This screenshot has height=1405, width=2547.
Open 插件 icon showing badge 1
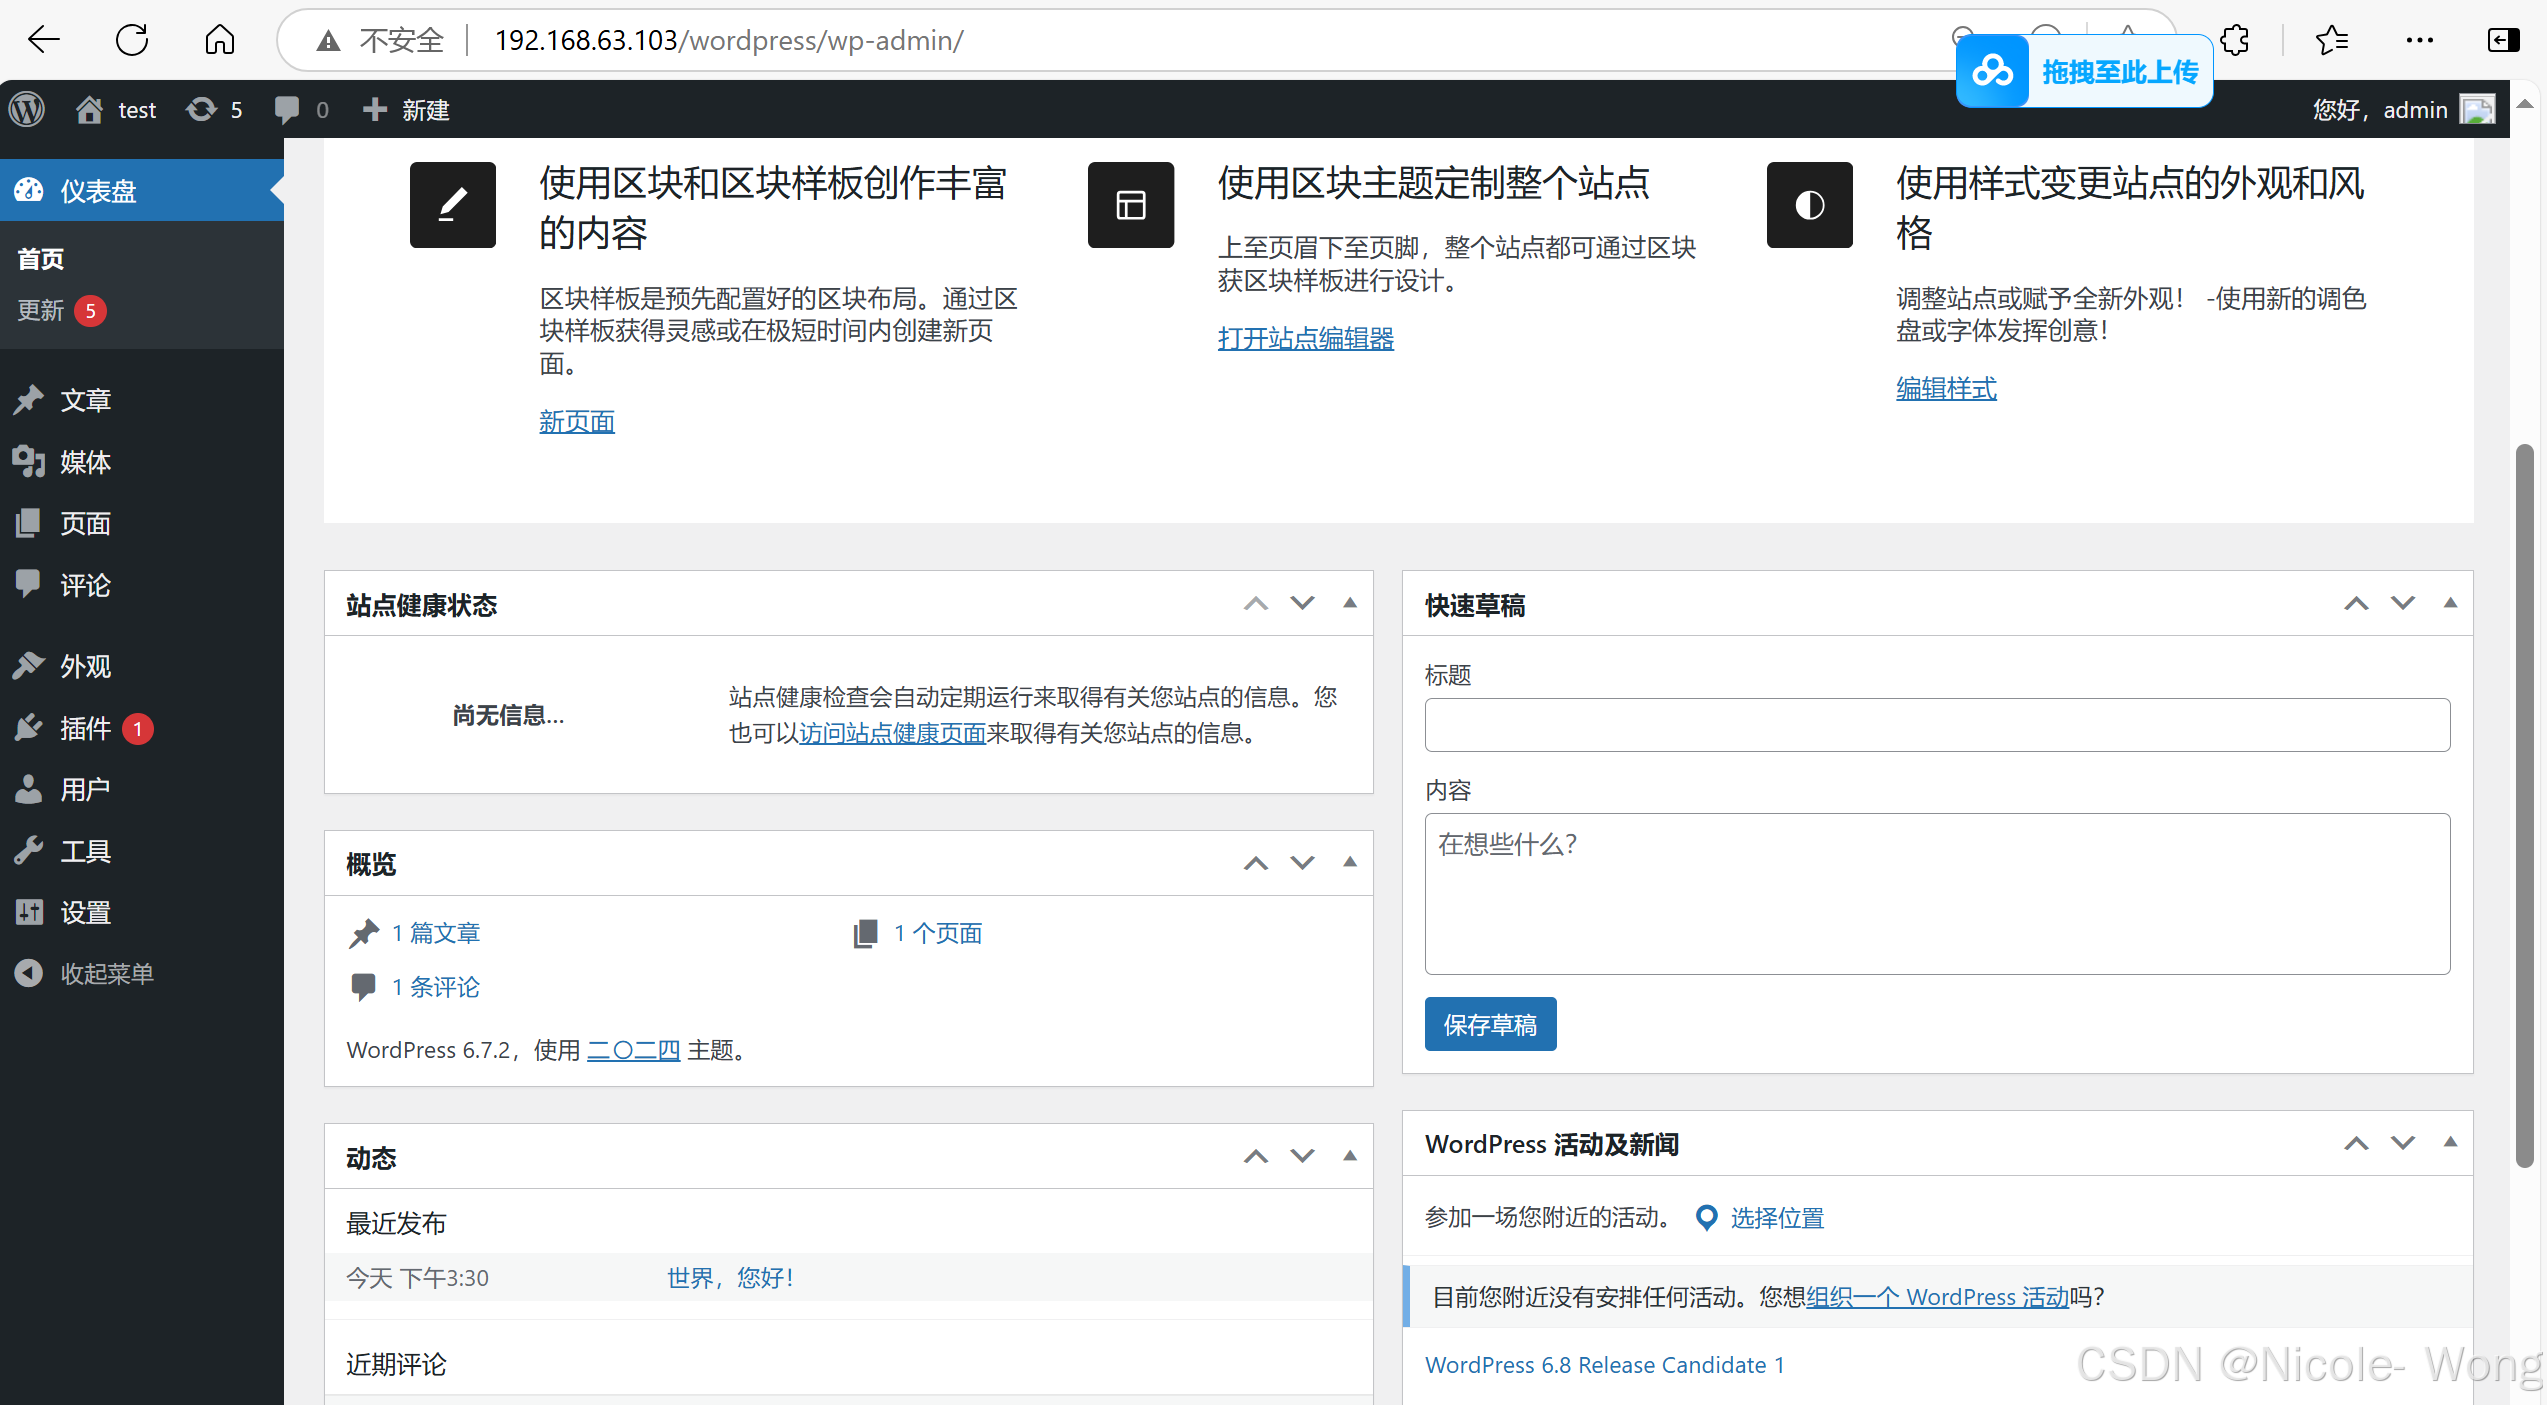click(x=29, y=727)
